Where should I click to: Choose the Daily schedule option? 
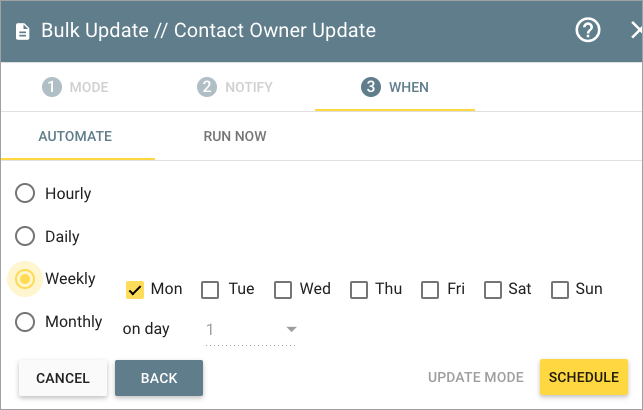[25, 237]
